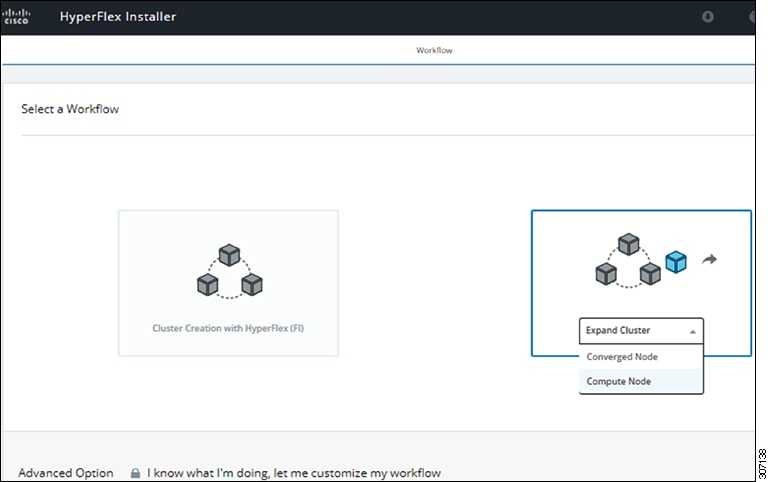This screenshot has width=768, height=482.
Task: Click the curved arrow expand icon
Action: [x=709, y=259]
